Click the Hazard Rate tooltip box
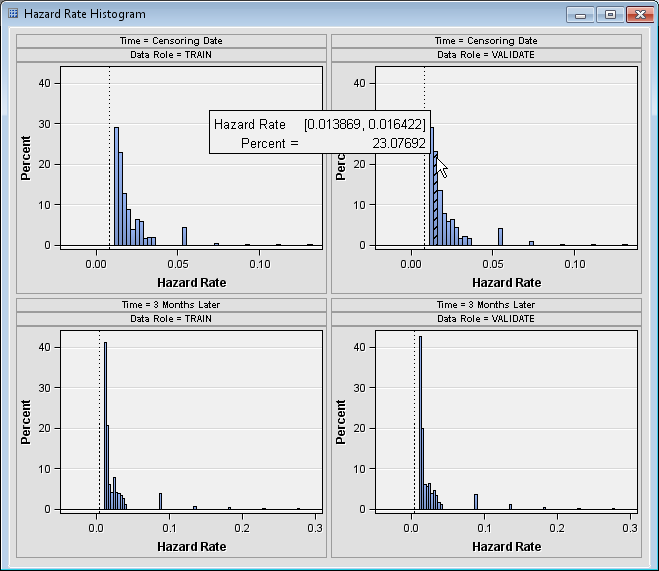This screenshot has width=659, height=571. 320,133
